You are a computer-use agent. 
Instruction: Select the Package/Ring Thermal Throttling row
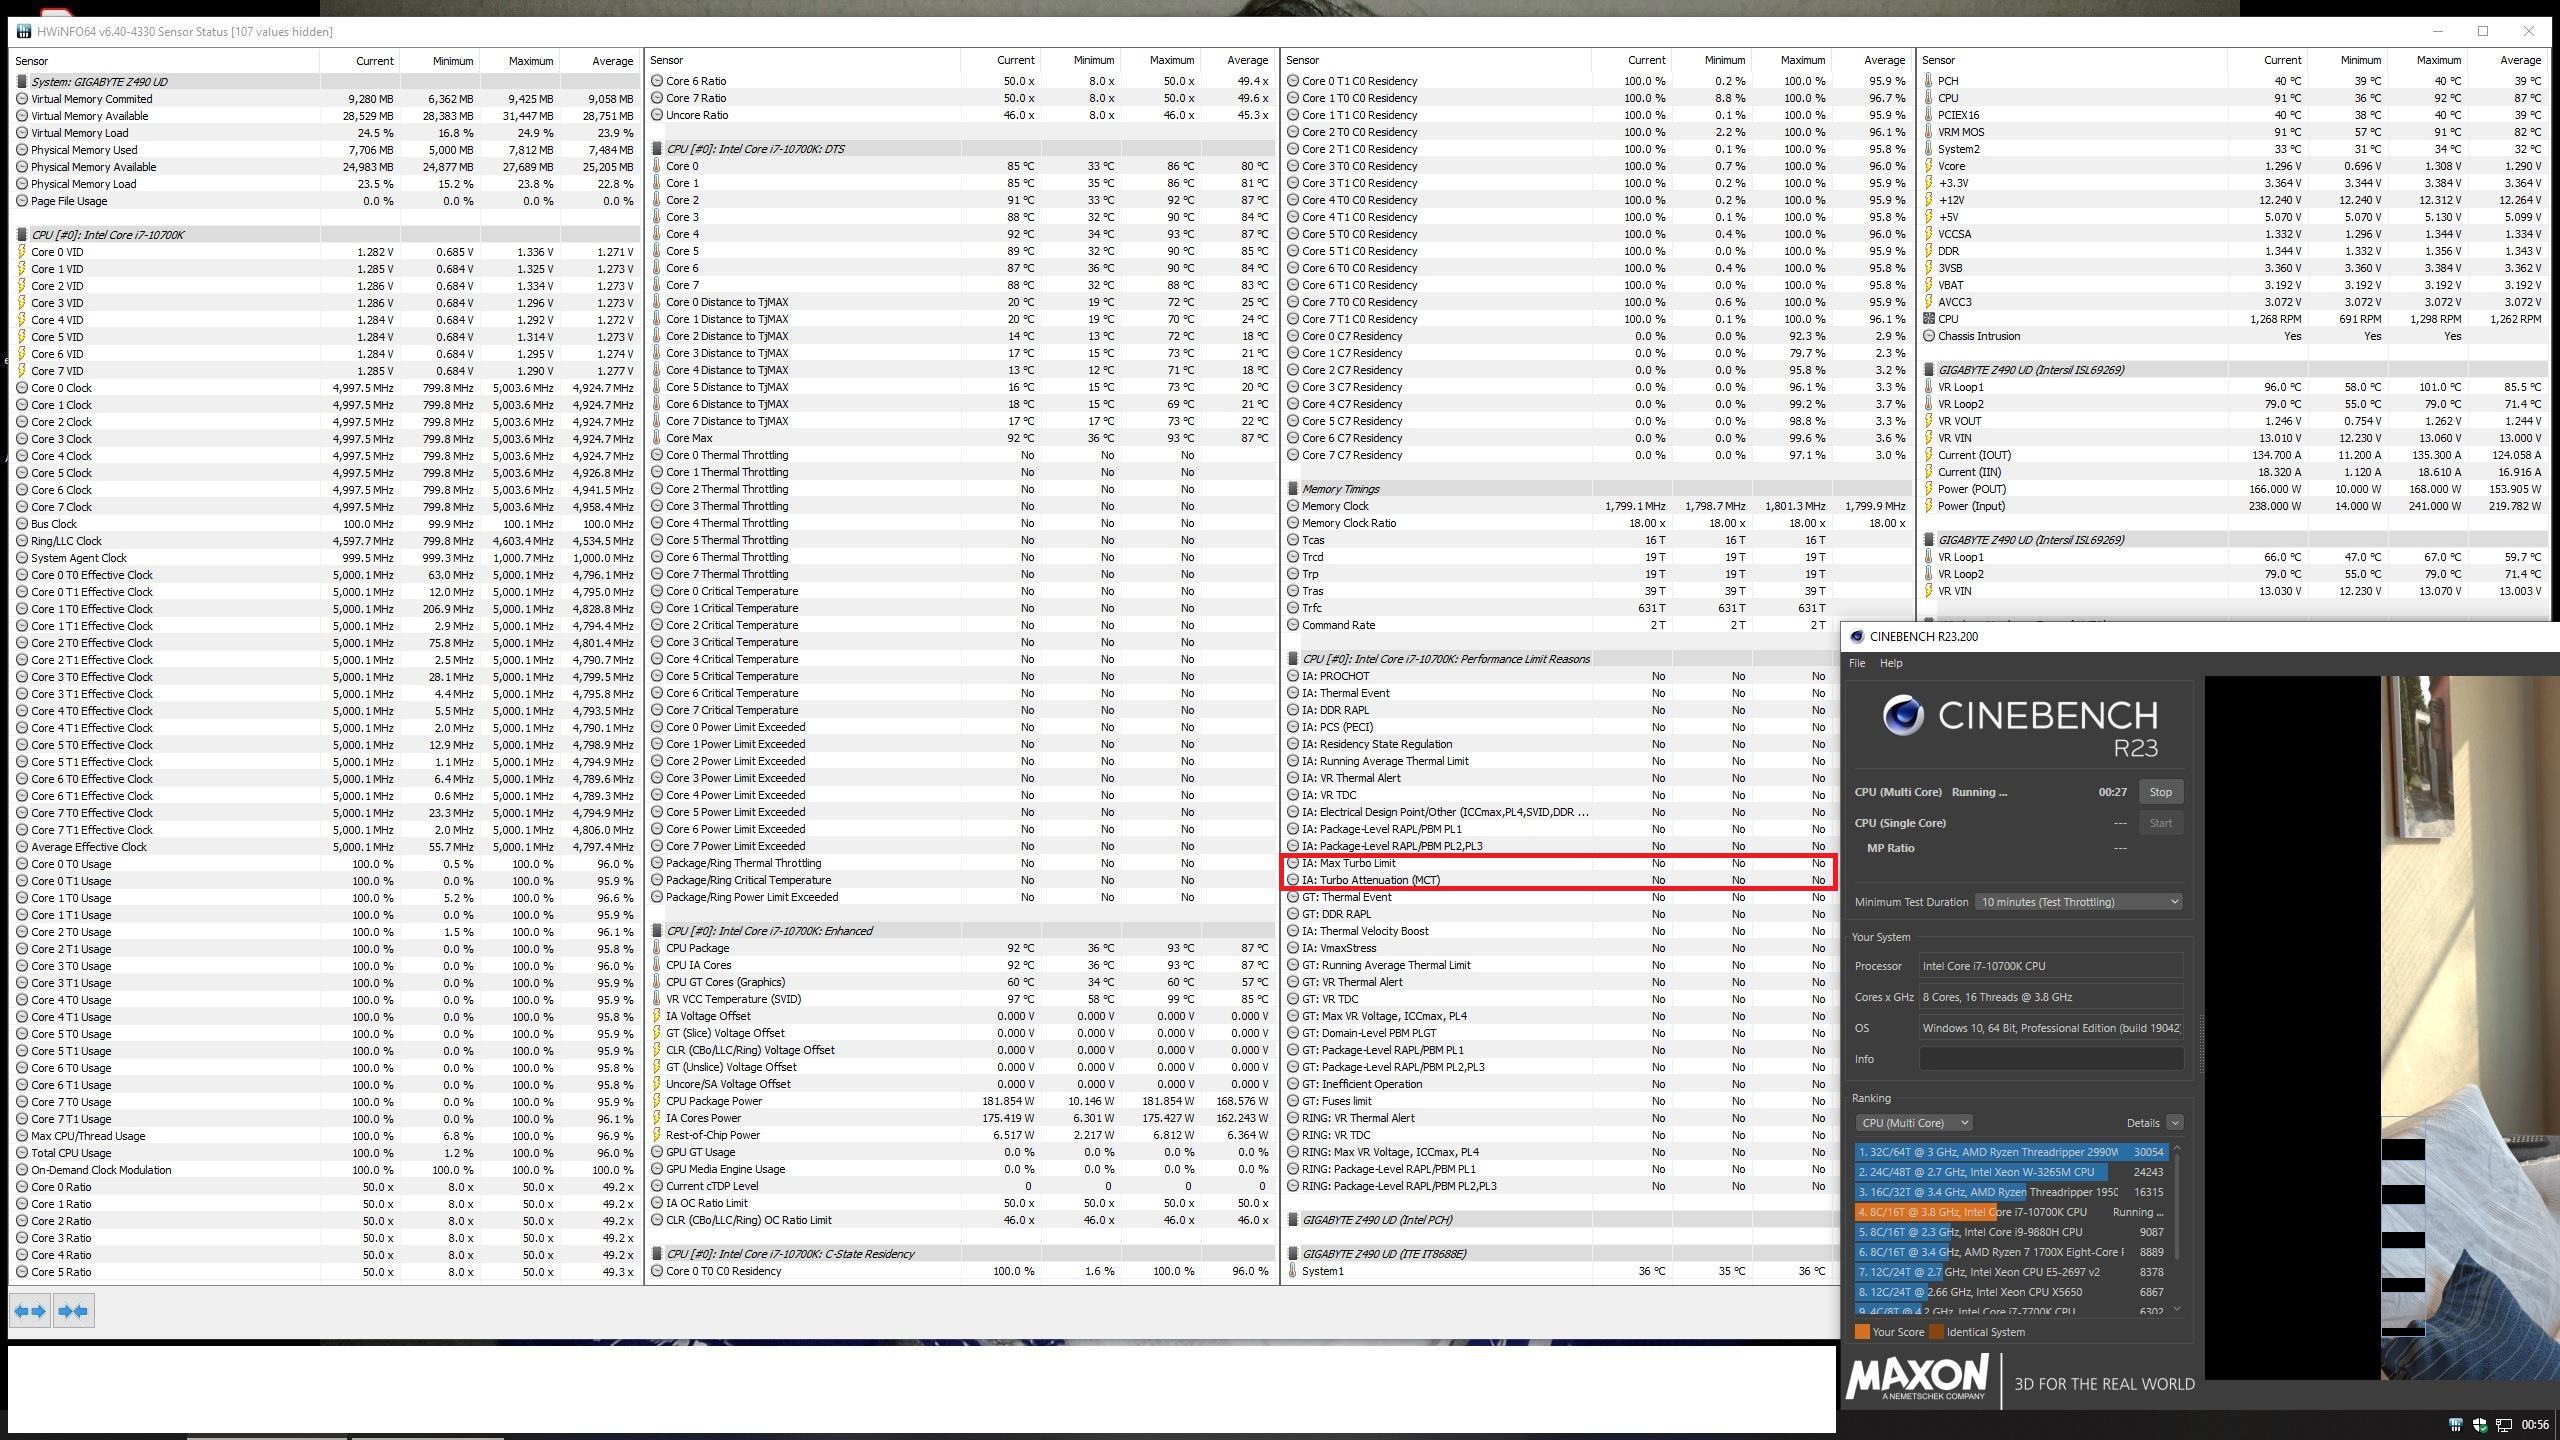coord(961,863)
